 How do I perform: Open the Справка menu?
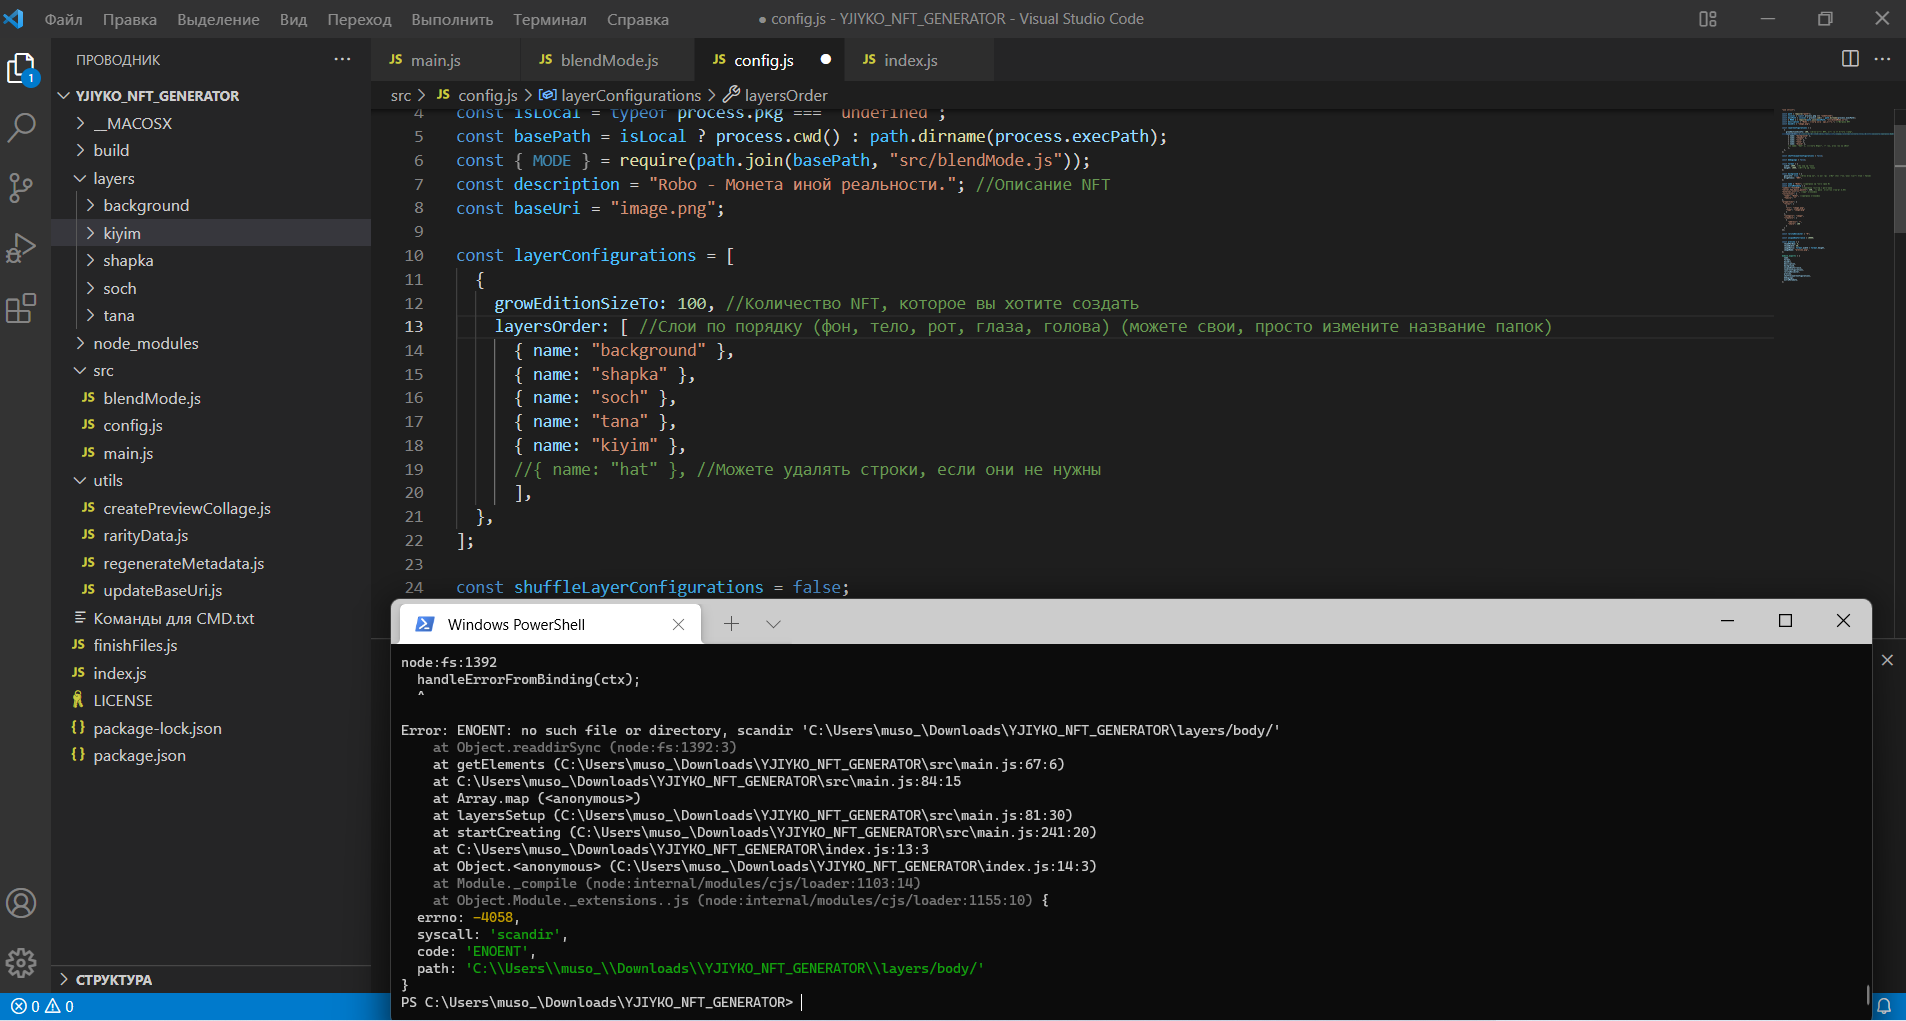click(638, 19)
